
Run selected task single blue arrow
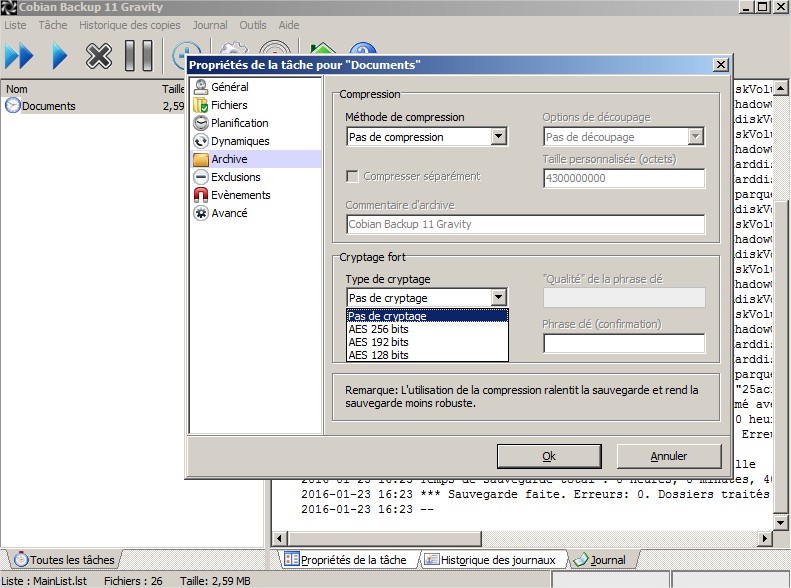point(60,56)
